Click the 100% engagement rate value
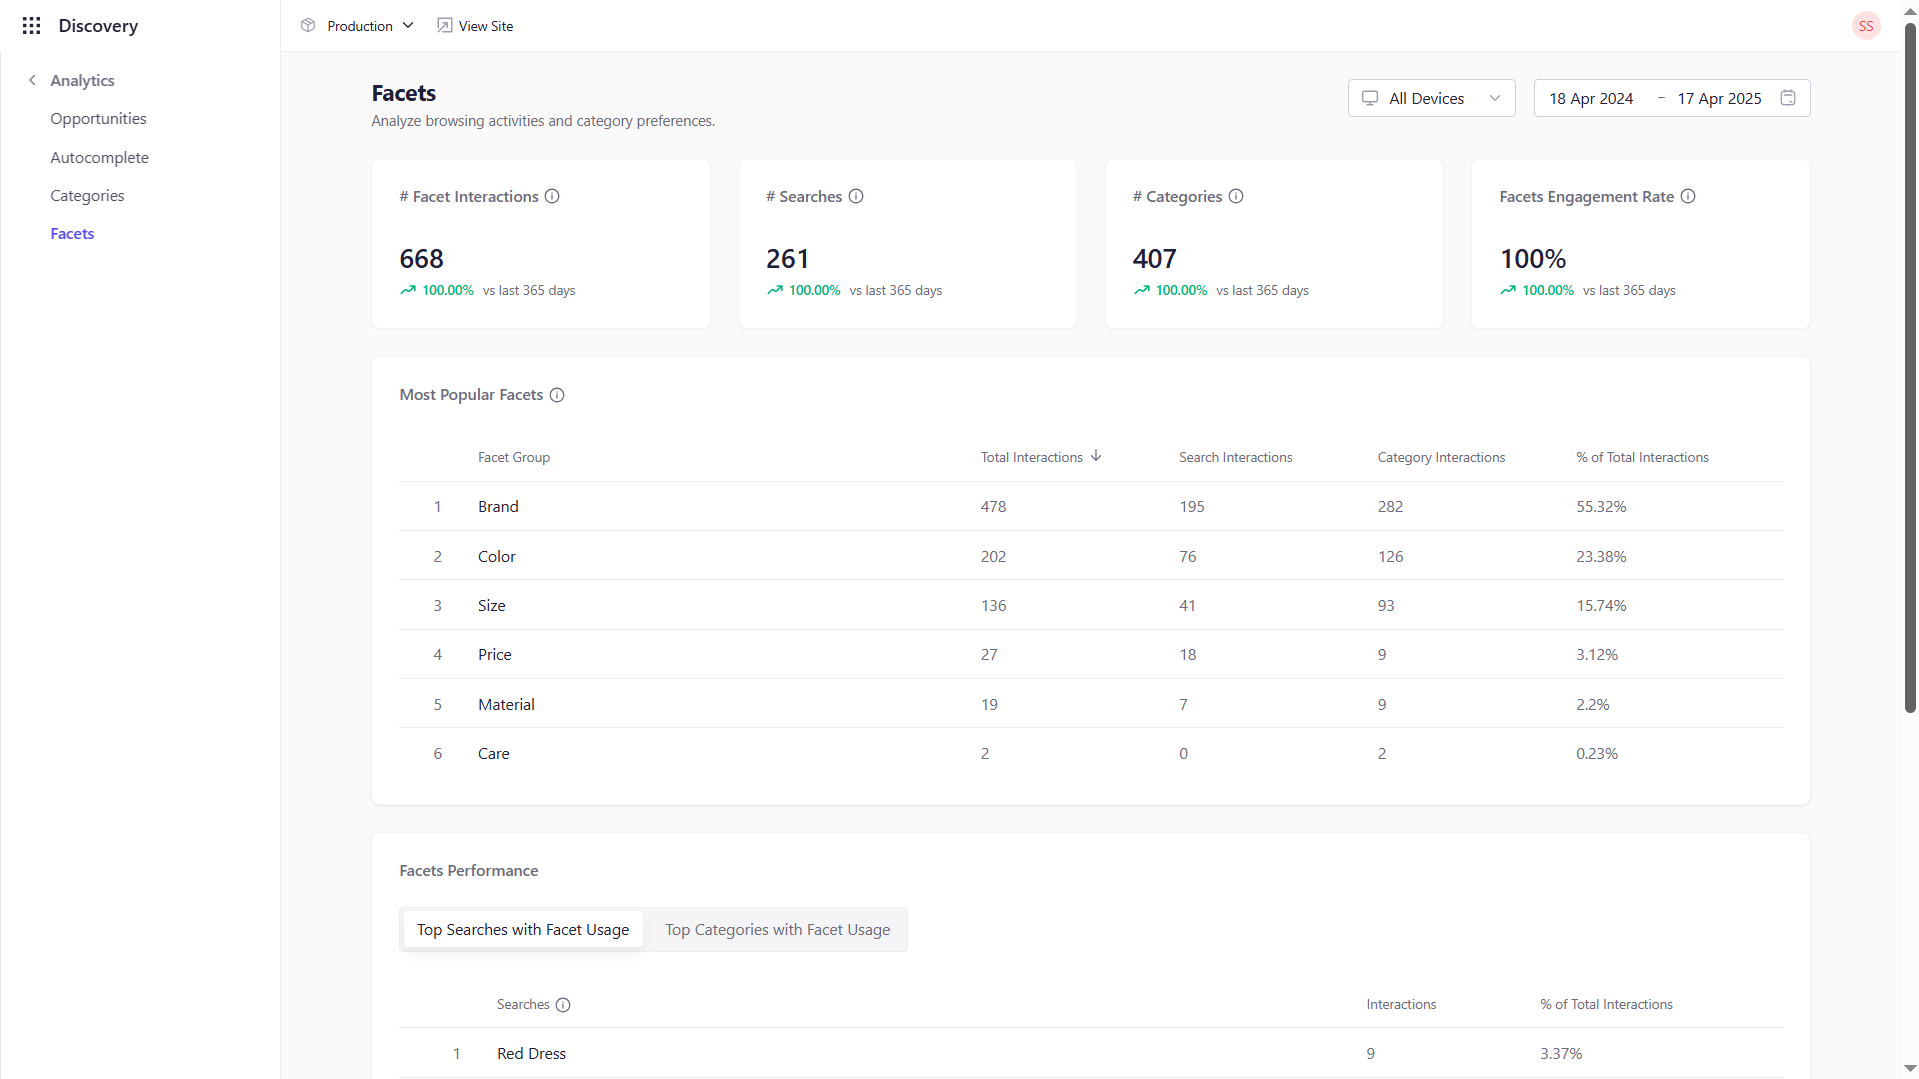This screenshot has width=1919, height=1079. [1532, 259]
